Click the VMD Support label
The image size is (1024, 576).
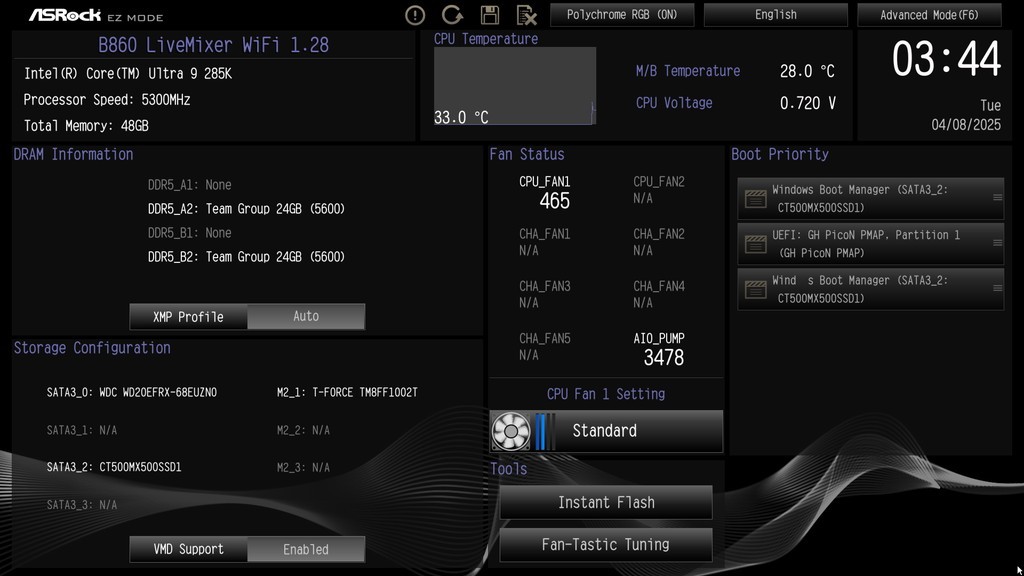point(188,549)
